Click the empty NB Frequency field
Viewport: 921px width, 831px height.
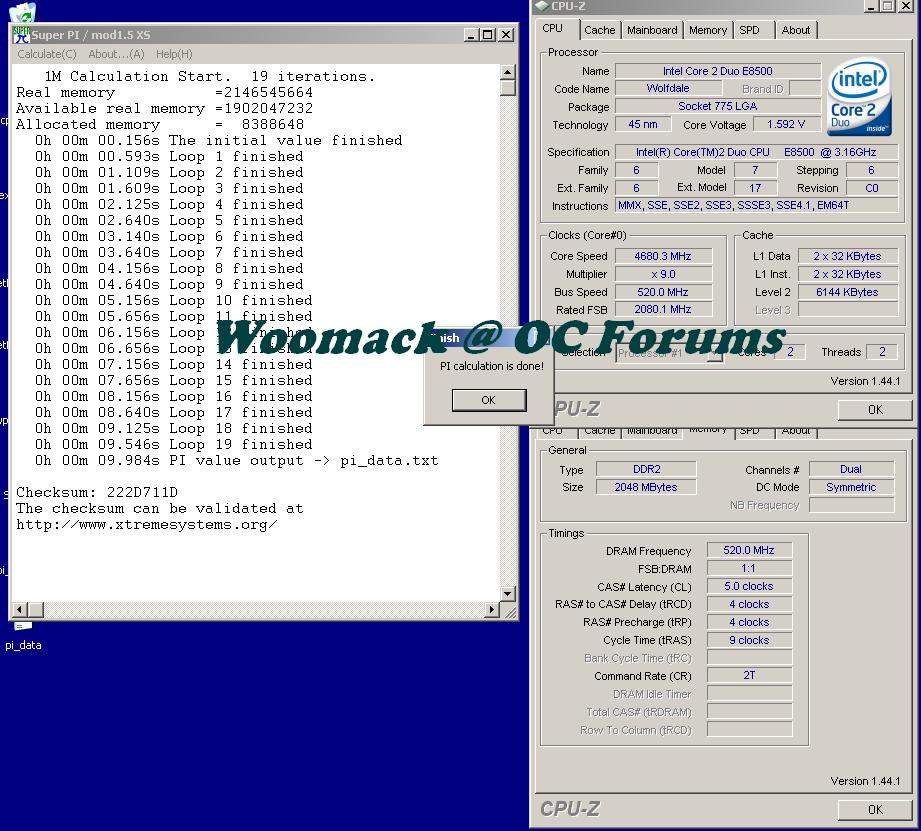(x=851, y=505)
